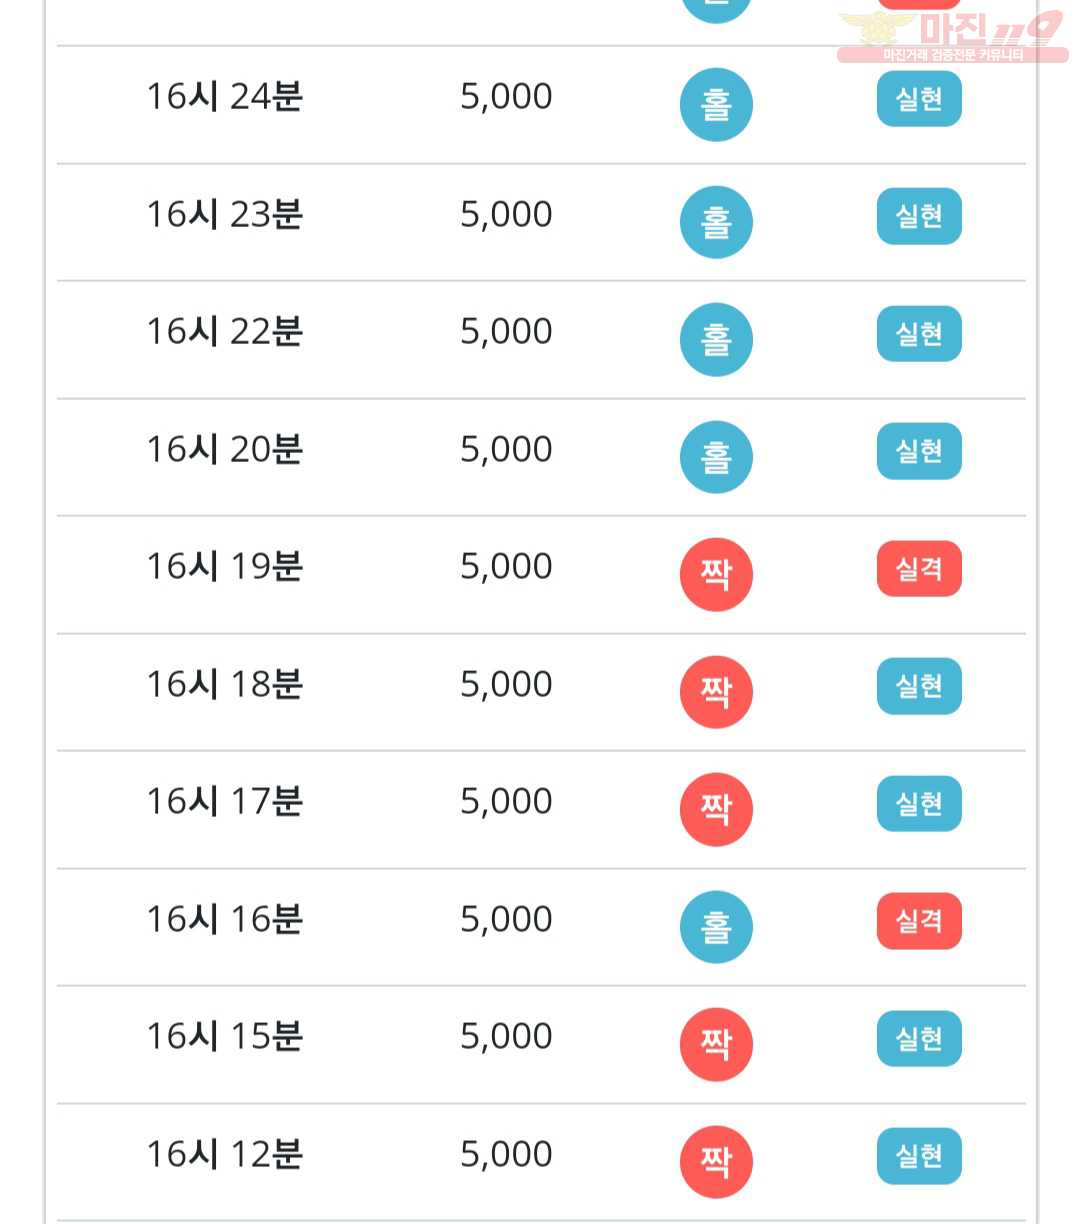Tap the 짝 icon for 16시 15분
Image resolution: width=1080 pixels, height=1224 pixels.
point(716,1044)
